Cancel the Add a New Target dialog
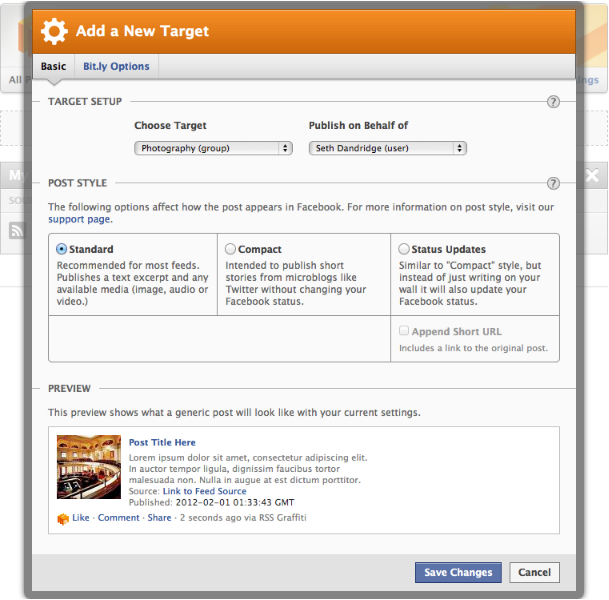609x600 pixels. (x=534, y=572)
